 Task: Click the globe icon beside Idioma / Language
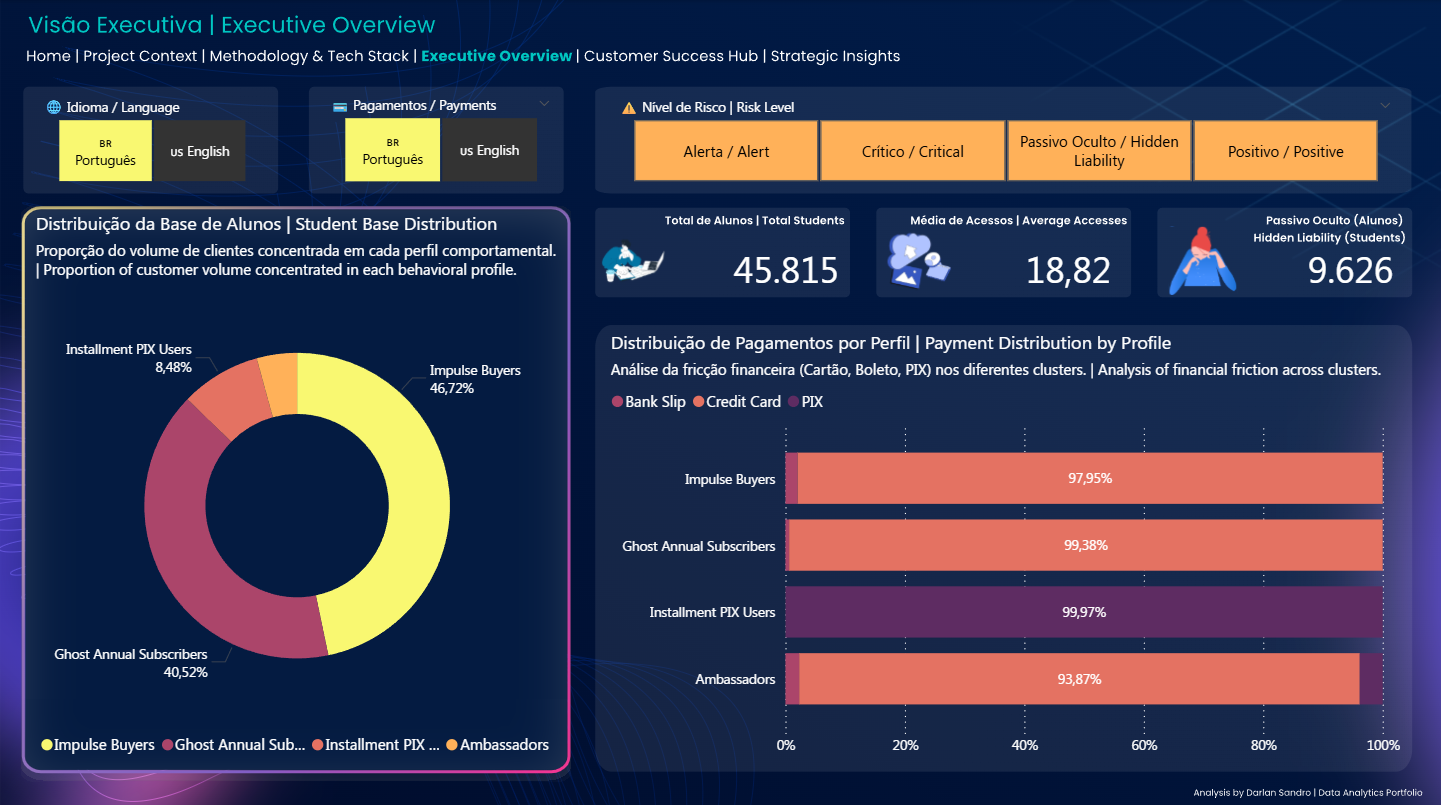(x=54, y=108)
